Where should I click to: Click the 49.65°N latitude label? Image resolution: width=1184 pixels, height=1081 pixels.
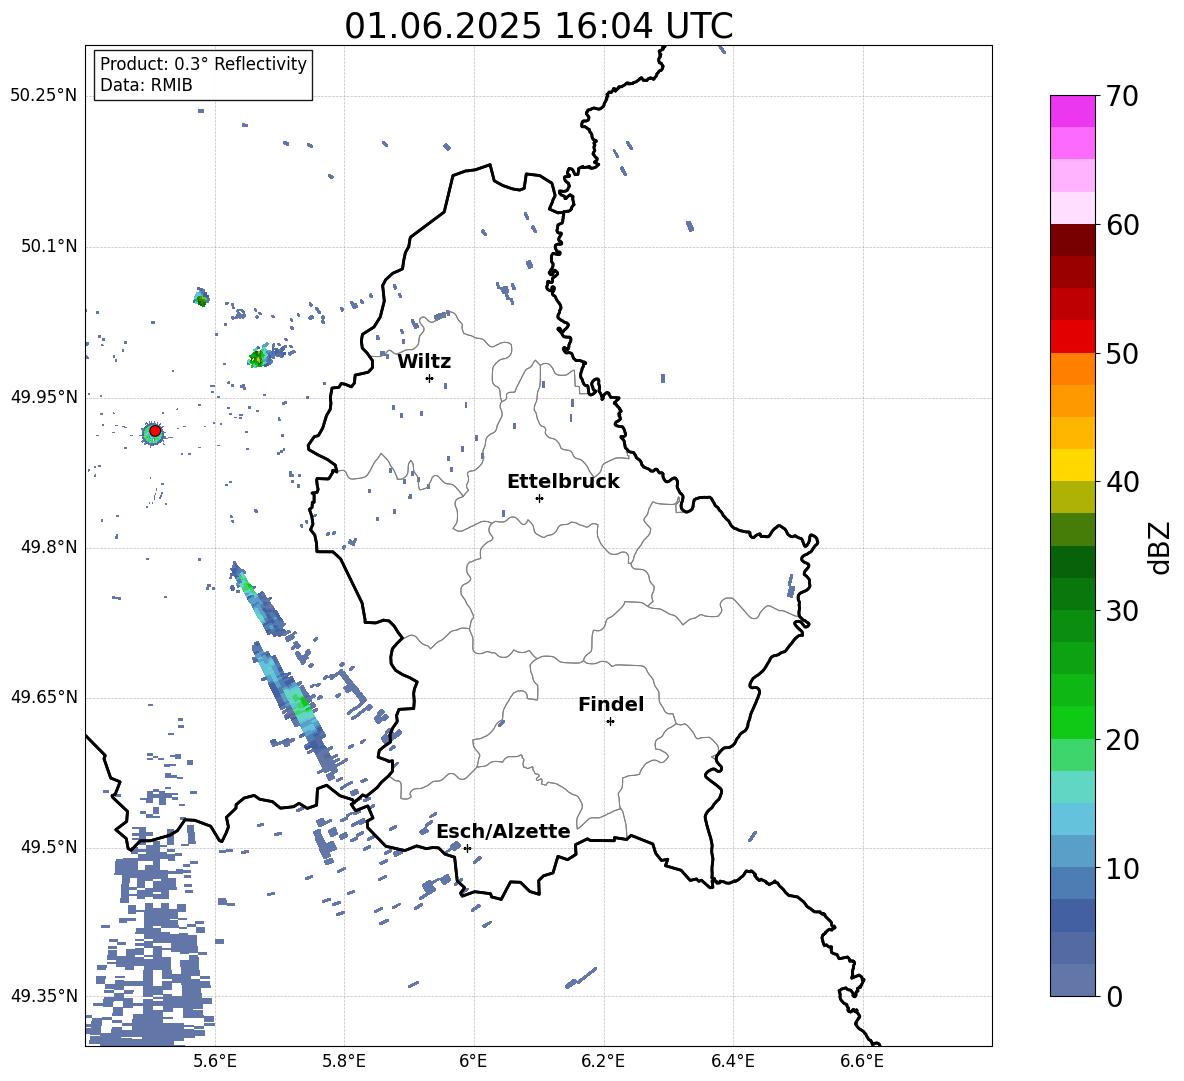(43, 697)
